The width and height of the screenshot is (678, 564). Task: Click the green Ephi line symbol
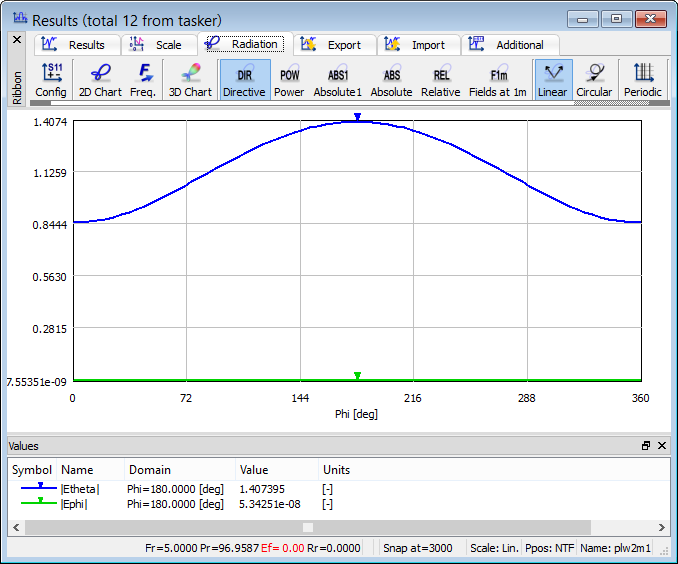click(39, 502)
